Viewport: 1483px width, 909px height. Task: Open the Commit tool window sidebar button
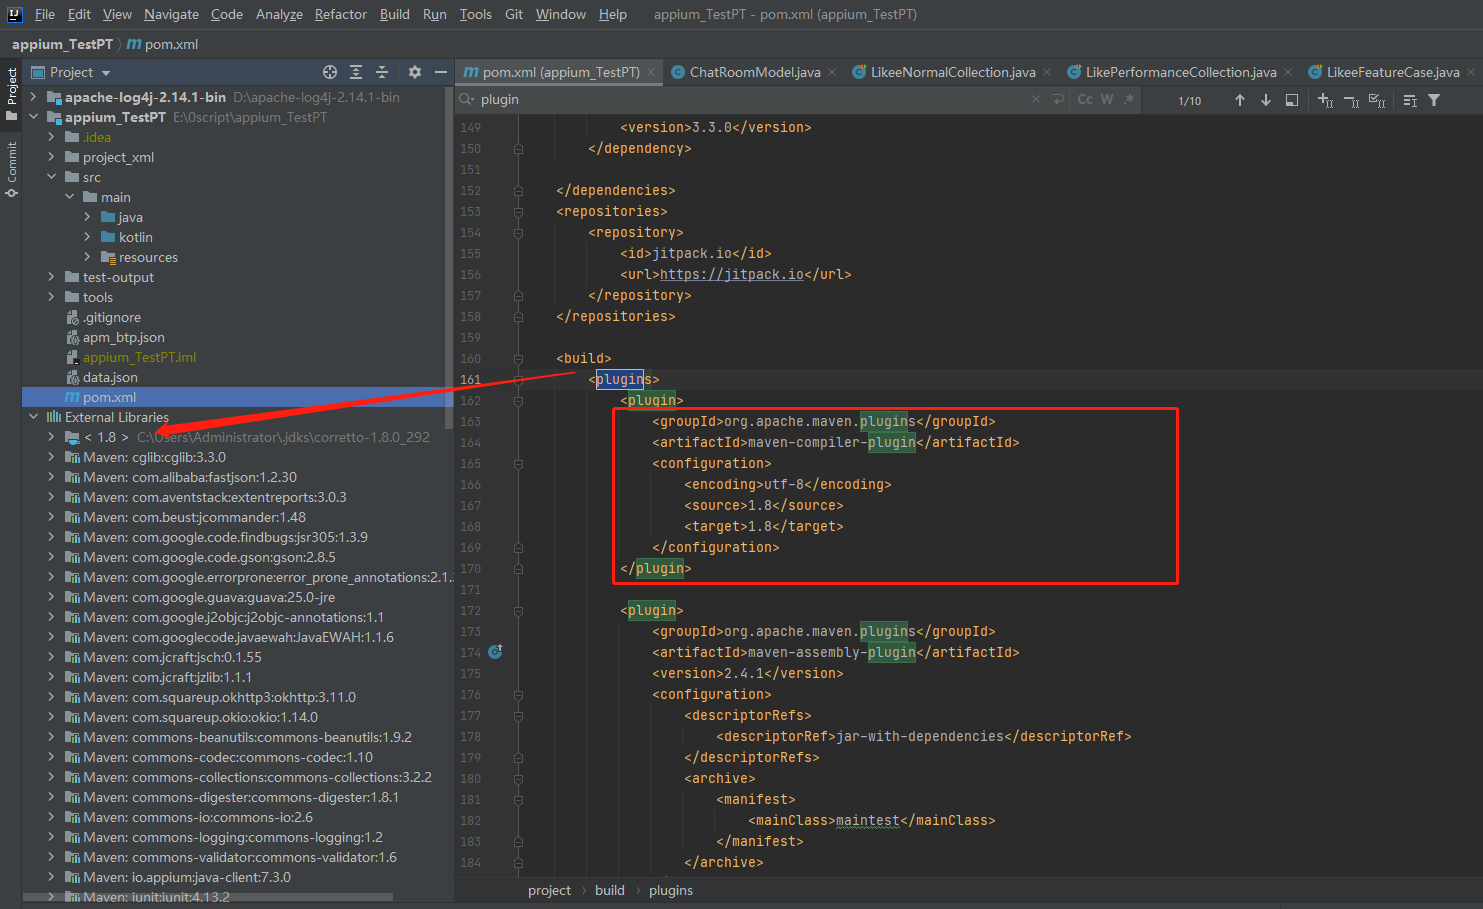11,169
